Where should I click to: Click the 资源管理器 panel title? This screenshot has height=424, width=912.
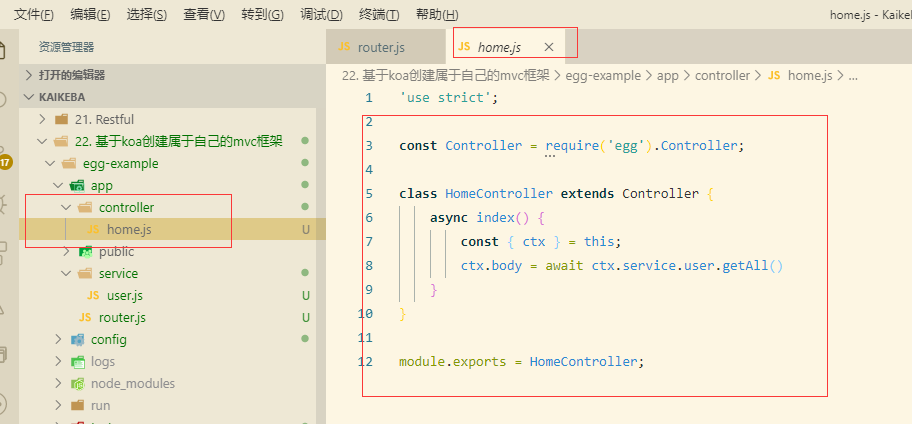(66, 47)
